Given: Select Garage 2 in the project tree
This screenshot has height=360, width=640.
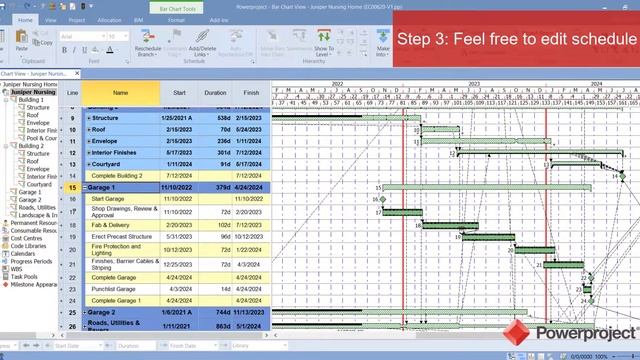Looking at the screenshot, I should [30, 200].
